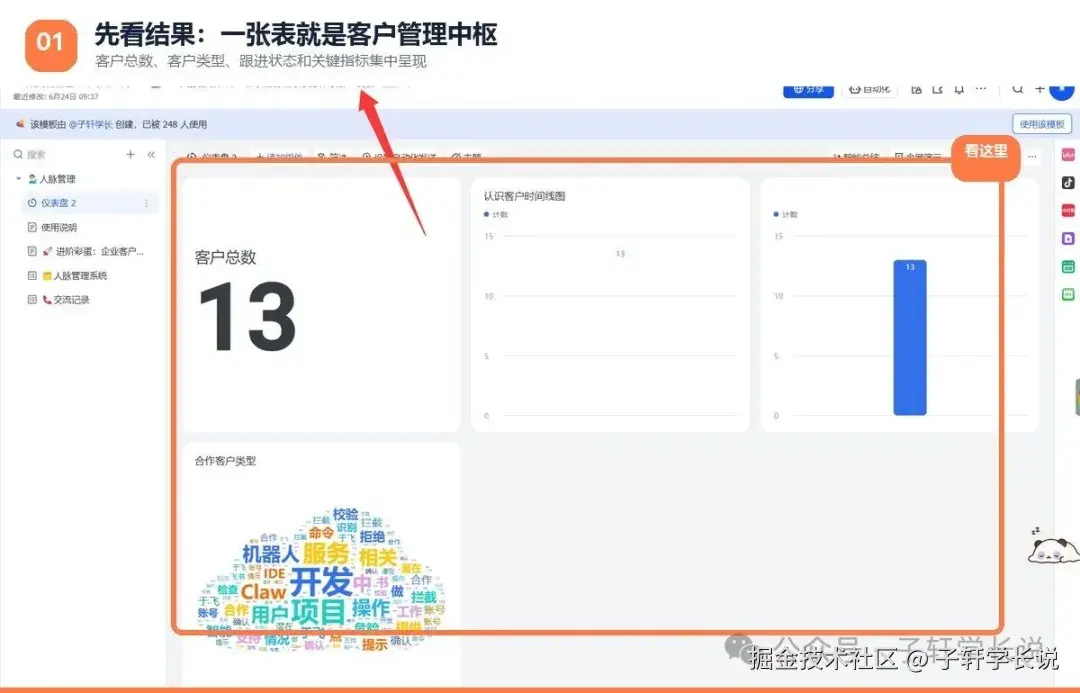Click the search magnifier icon in top bar

pos(1017,89)
